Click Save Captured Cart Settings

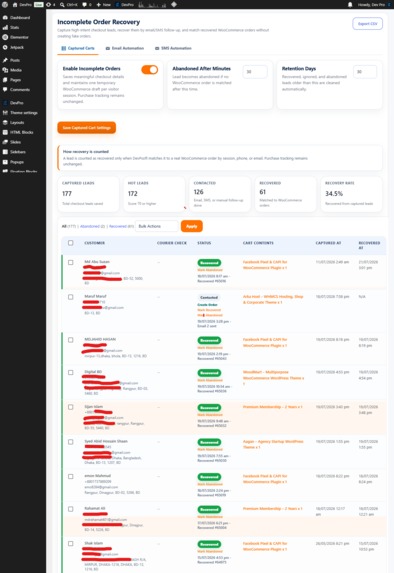[x=87, y=128]
